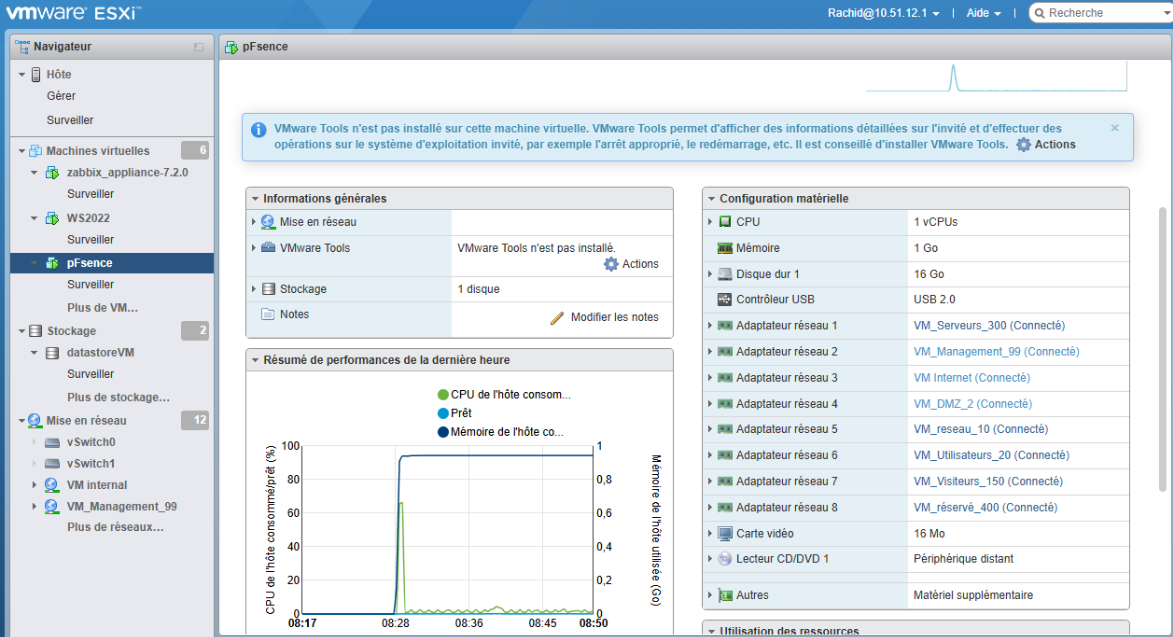Click the datastoreVM icon
Viewport: 1173px width, 637px height.
52,353
